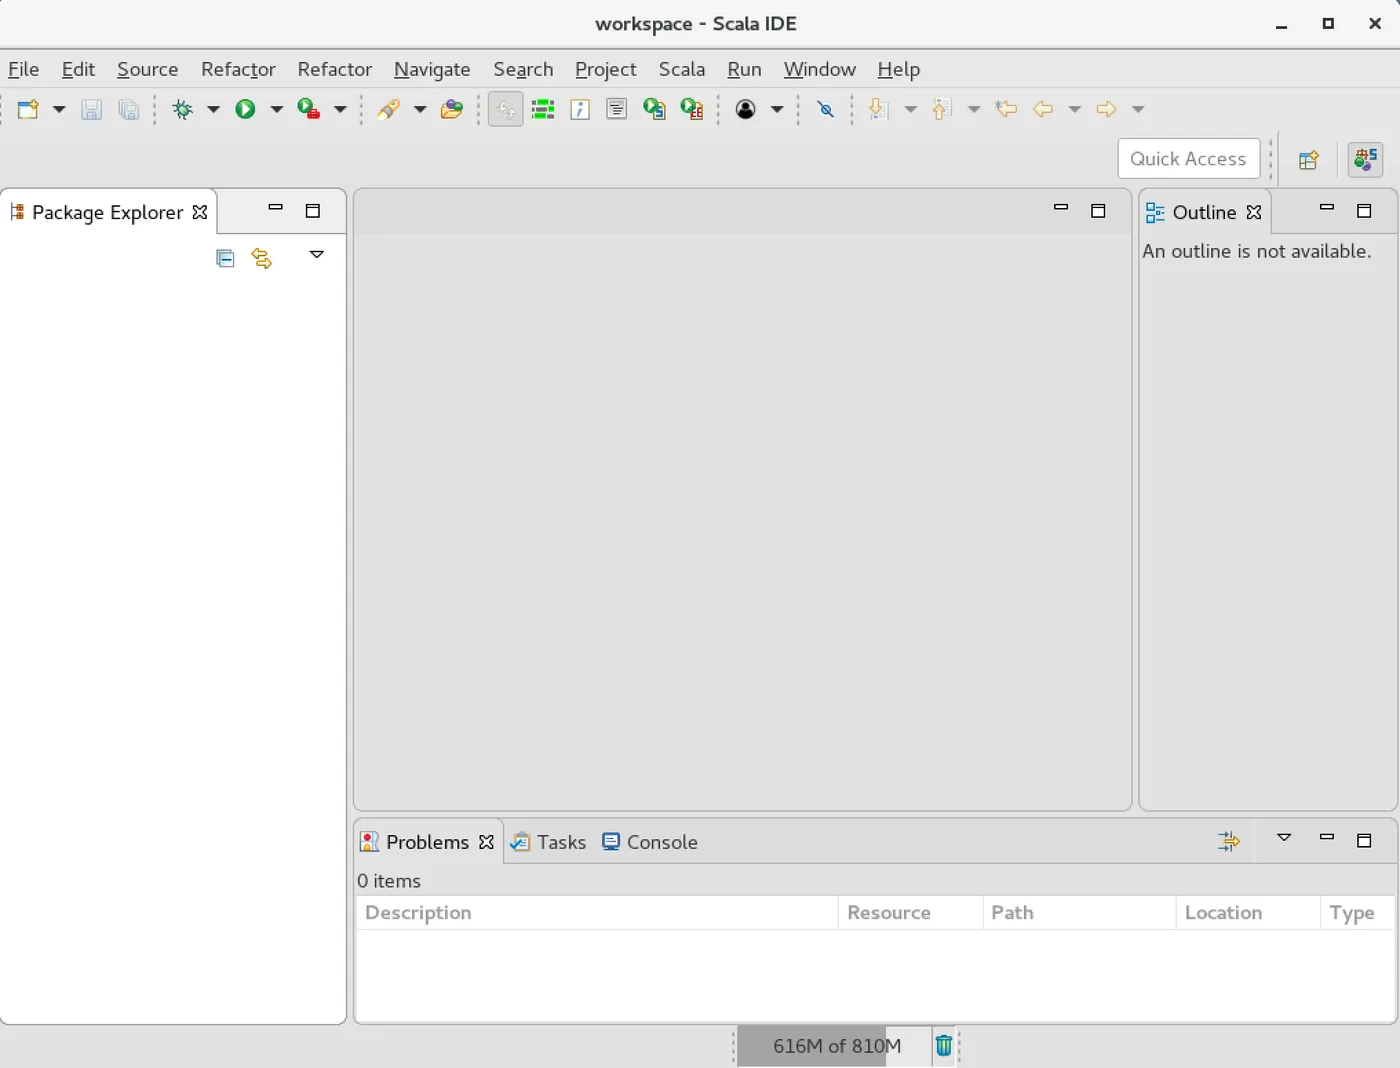Screen dimensions: 1400x1068
Task: Switch to the Tasks tab
Action: tap(548, 842)
